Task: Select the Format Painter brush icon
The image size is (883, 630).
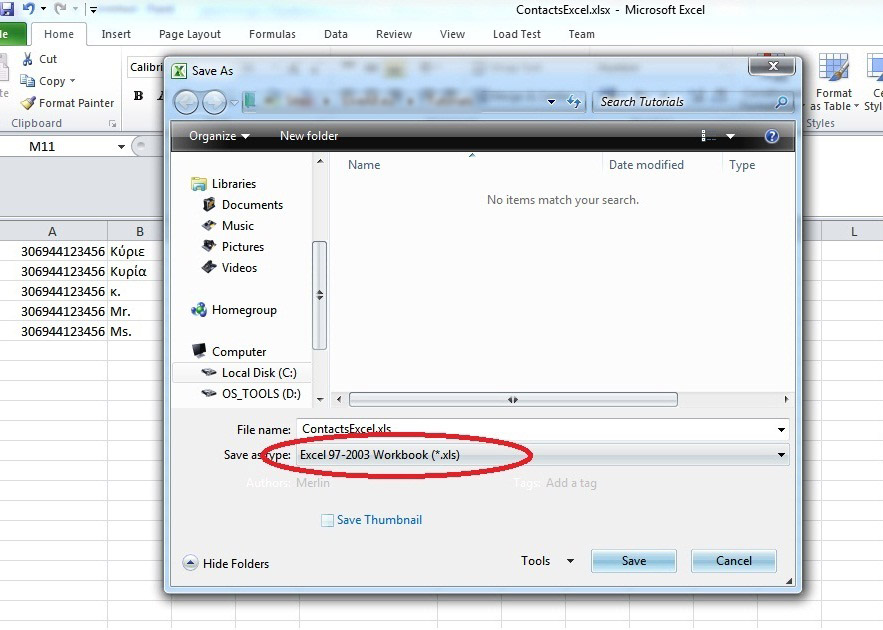Action: [x=28, y=103]
